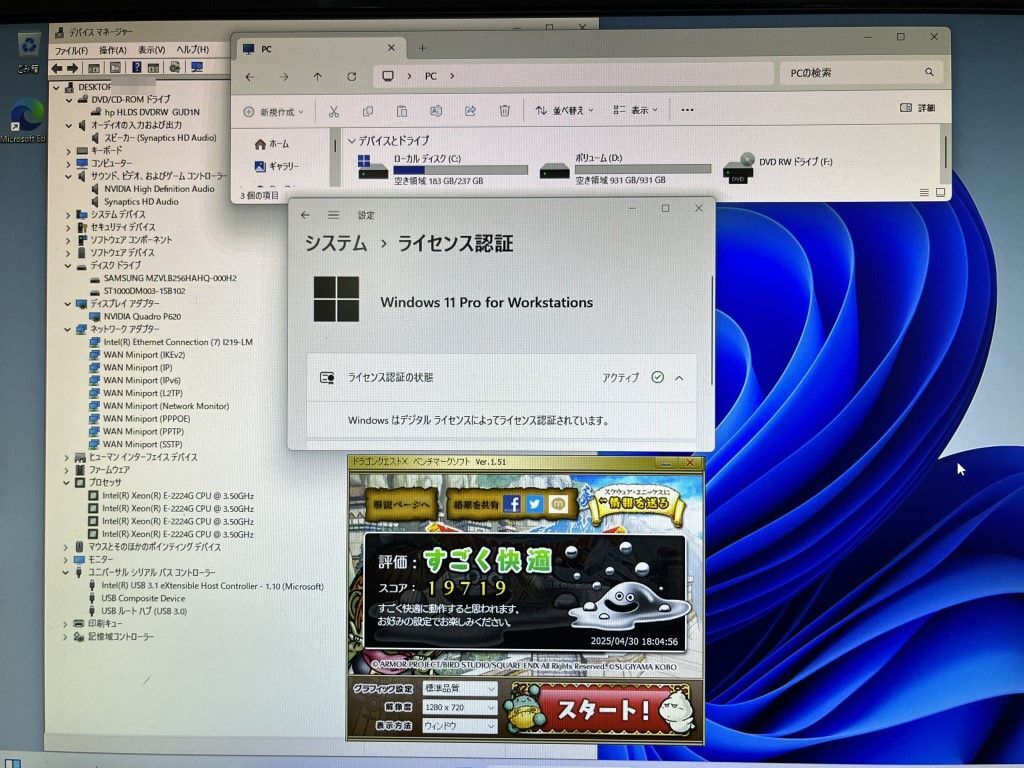
Task: Select USB Composite Device entry
Action: click(x=136, y=598)
